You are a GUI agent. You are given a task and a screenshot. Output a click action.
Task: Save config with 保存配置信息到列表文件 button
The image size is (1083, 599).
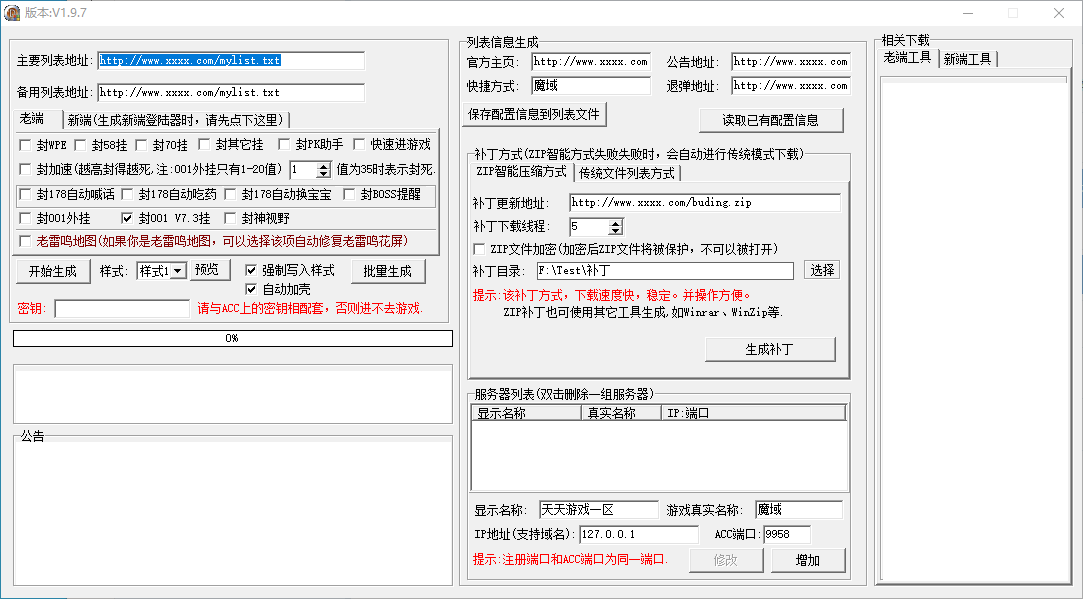534,114
